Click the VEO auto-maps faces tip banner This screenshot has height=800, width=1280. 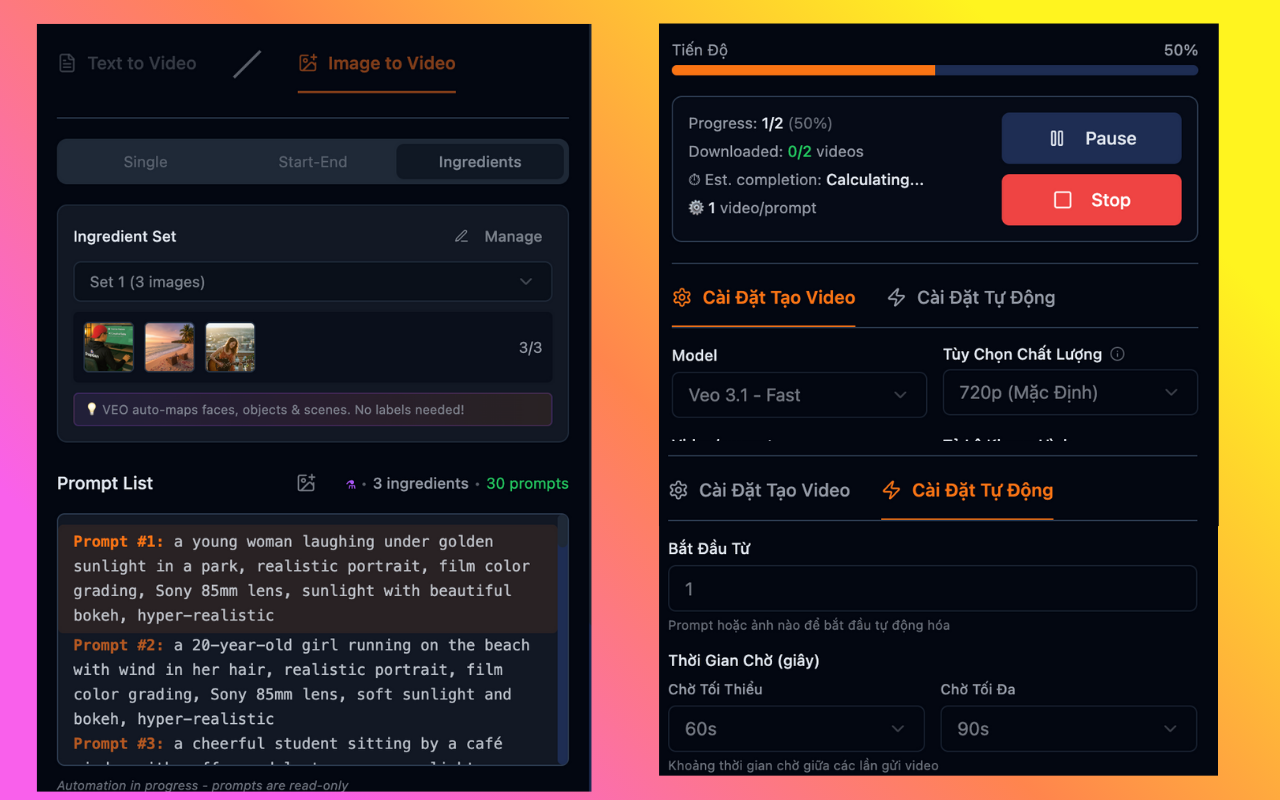[312, 410]
